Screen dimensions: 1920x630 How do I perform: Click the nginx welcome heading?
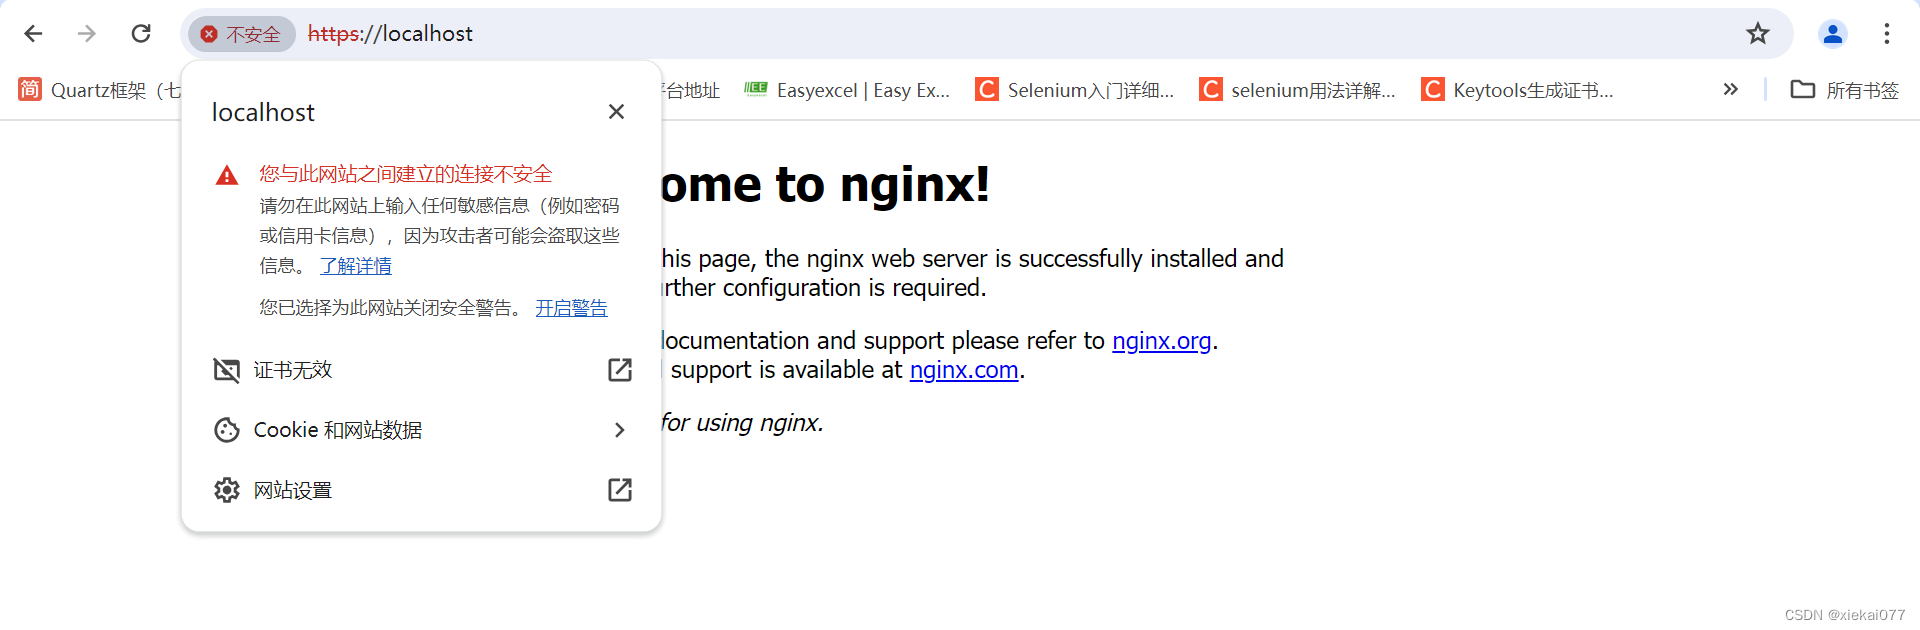(x=825, y=184)
